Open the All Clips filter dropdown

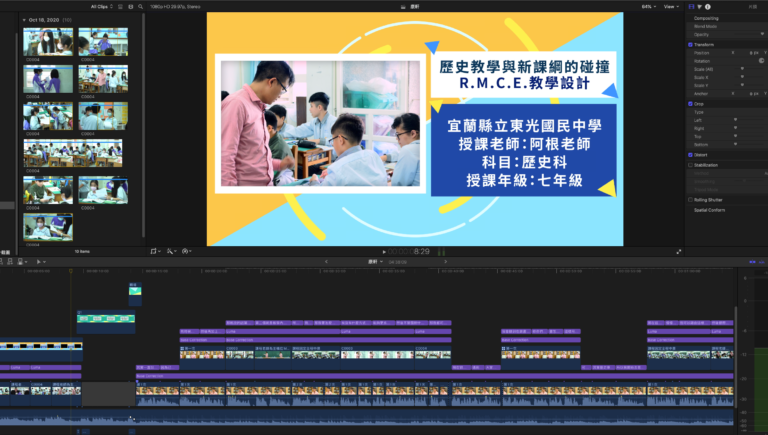tap(102, 6)
